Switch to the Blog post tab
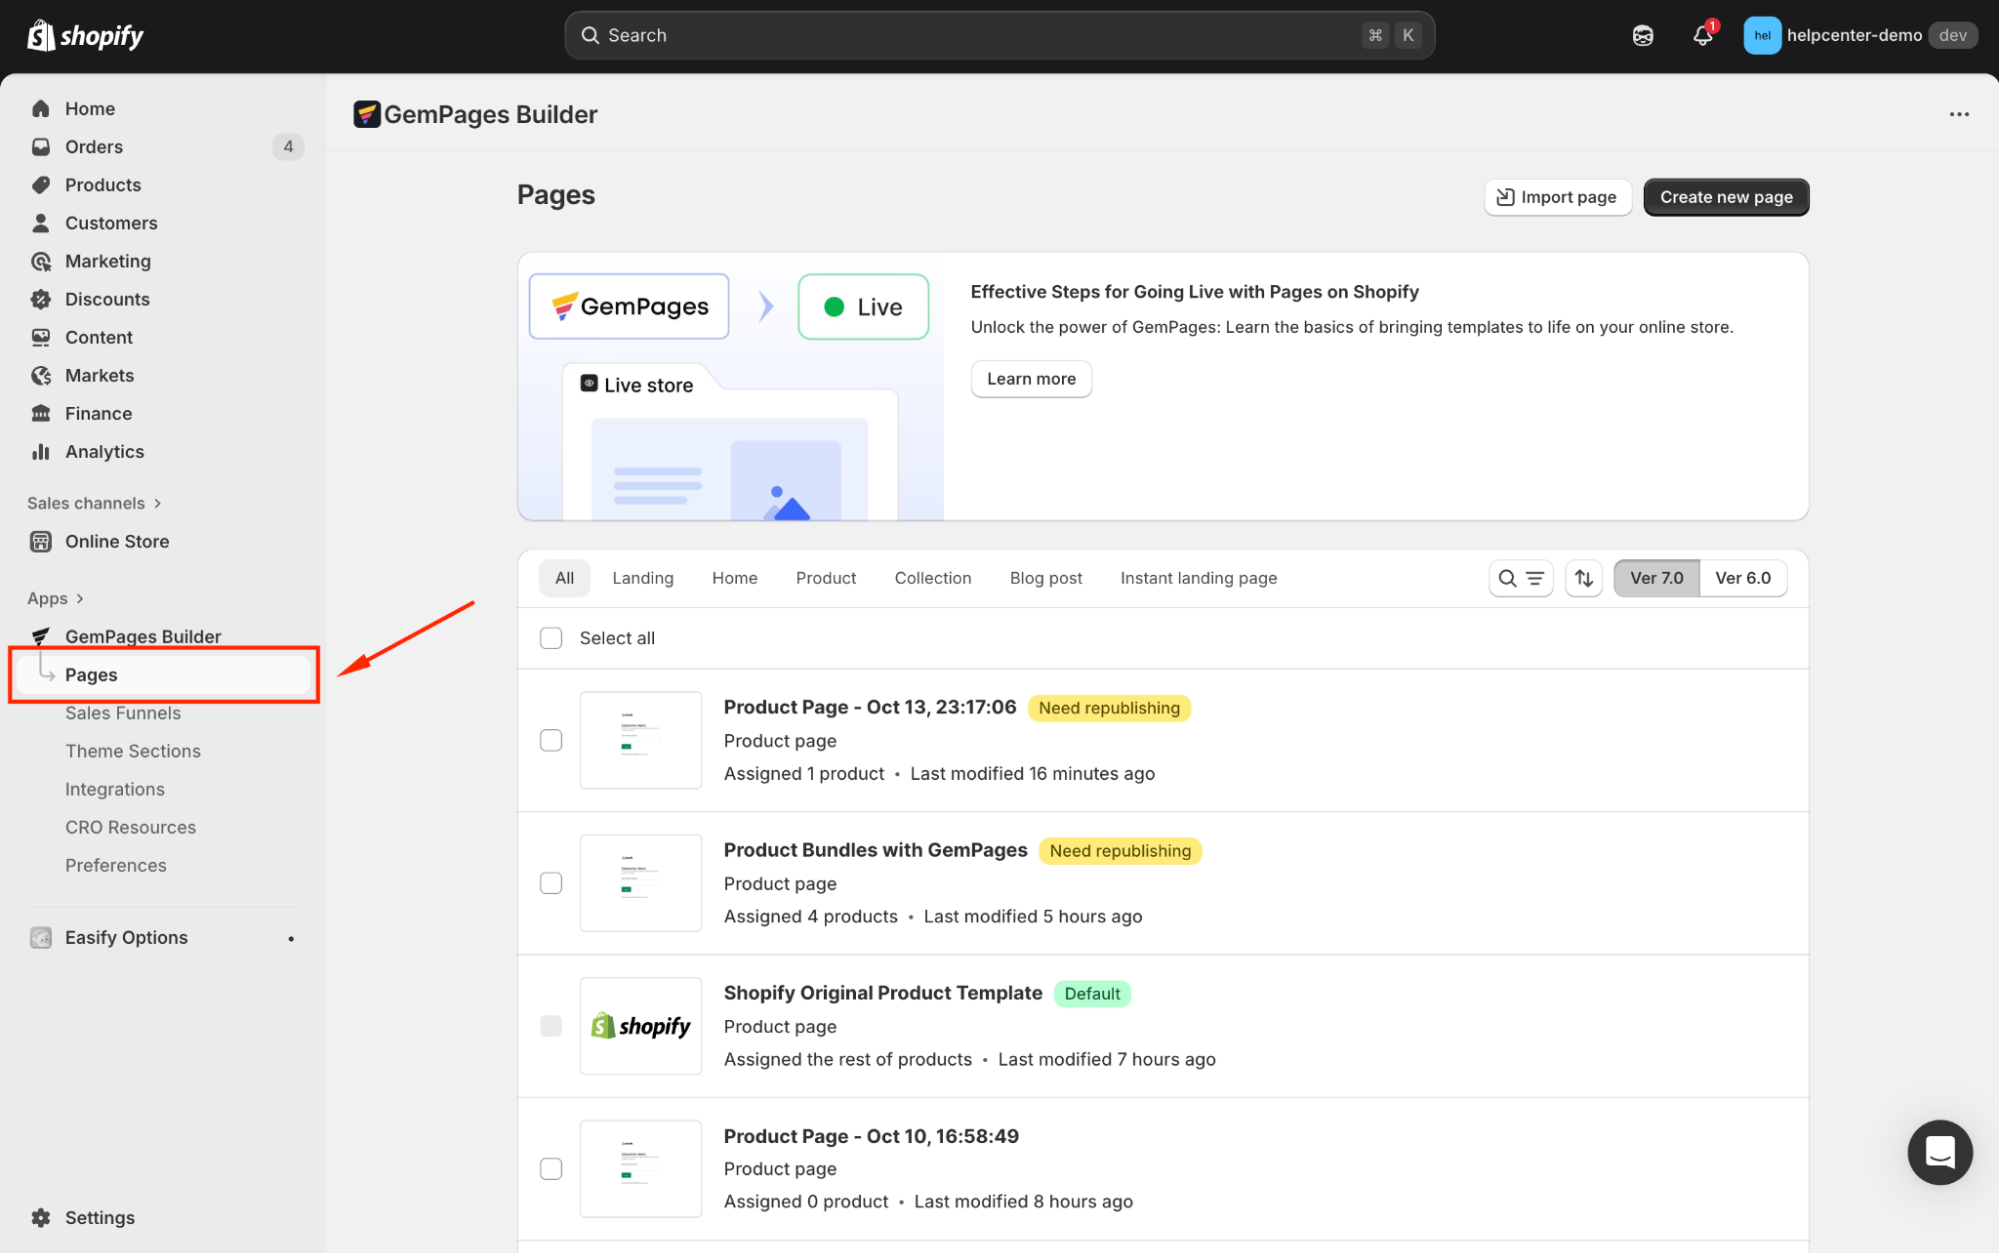The height and width of the screenshot is (1254, 1999). [x=1045, y=578]
